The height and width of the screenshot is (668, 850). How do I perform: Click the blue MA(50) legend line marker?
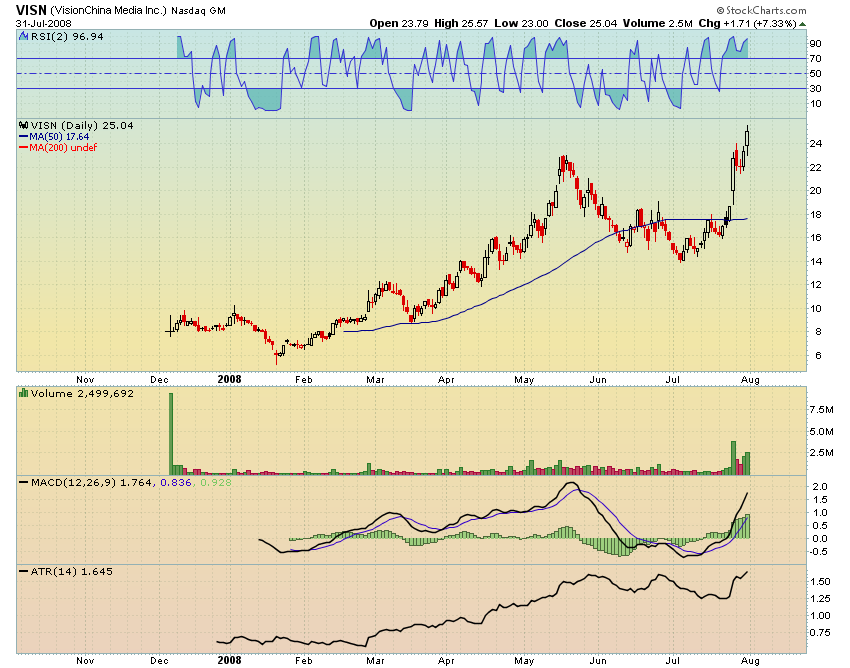(x=23, y=137)
